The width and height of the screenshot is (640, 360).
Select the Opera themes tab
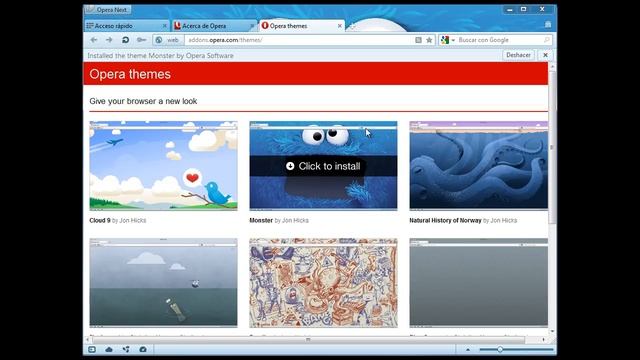(302, 26)
